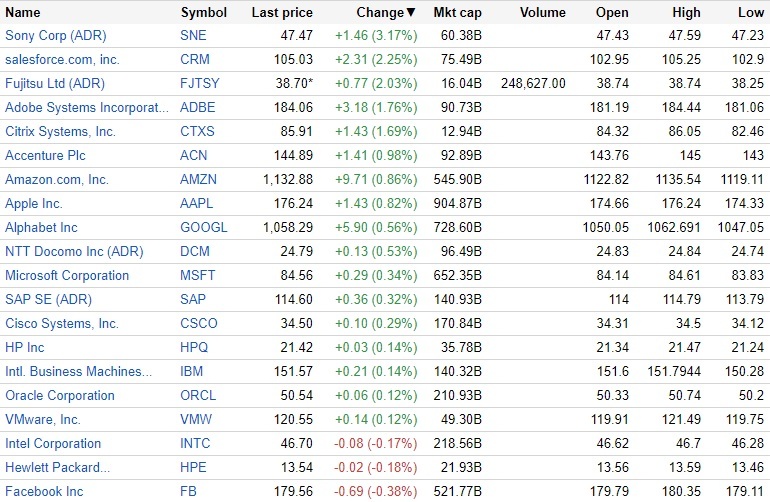Screen dimensions: 770x502
Task: Sort by Mkt cap column header
Action: [x=457, y=13]
